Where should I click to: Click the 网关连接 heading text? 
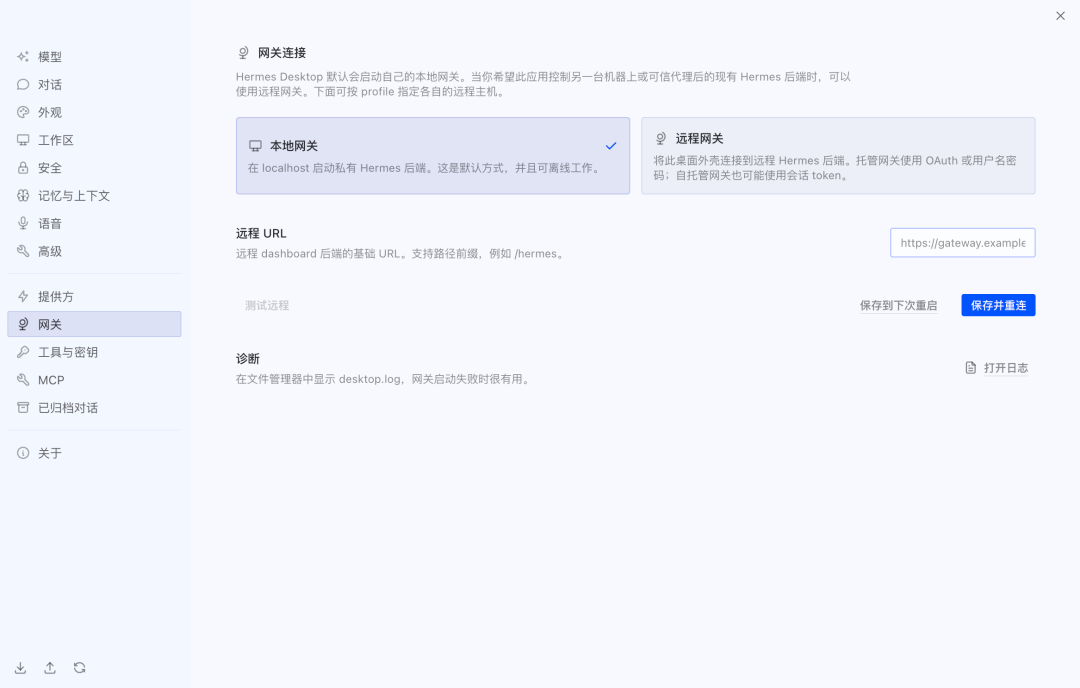click(x=282, y=53)
